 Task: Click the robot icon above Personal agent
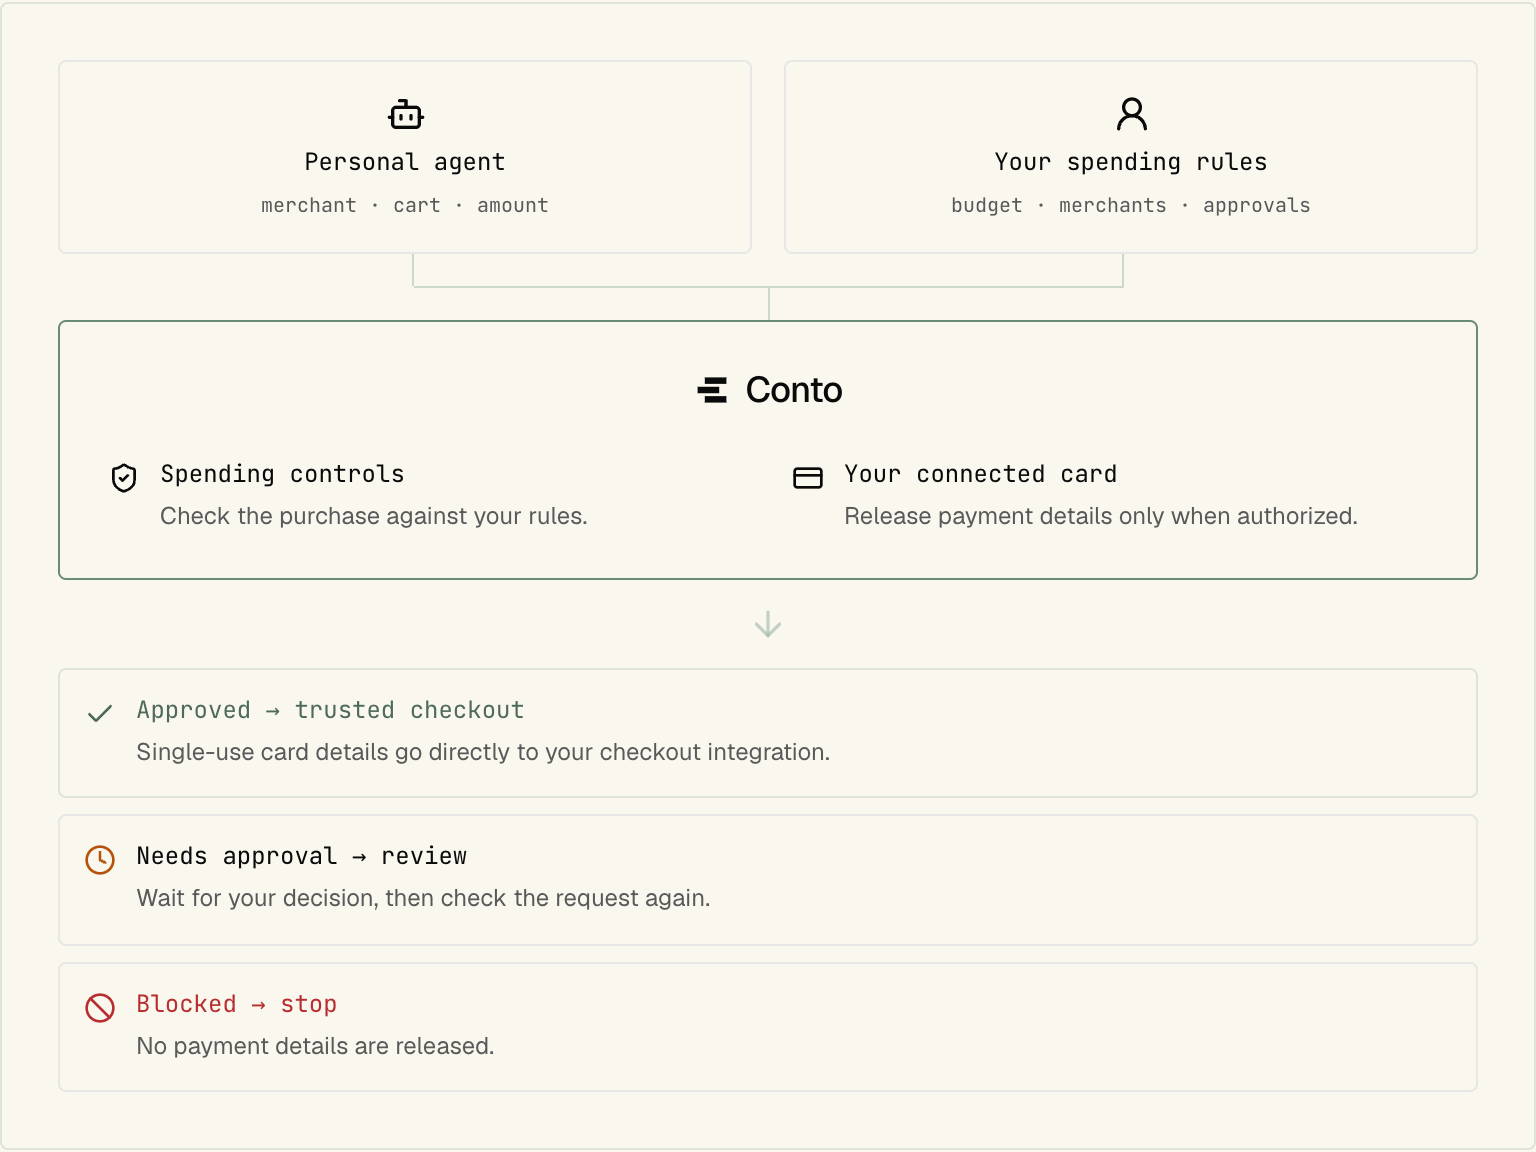tap(405, 115)
